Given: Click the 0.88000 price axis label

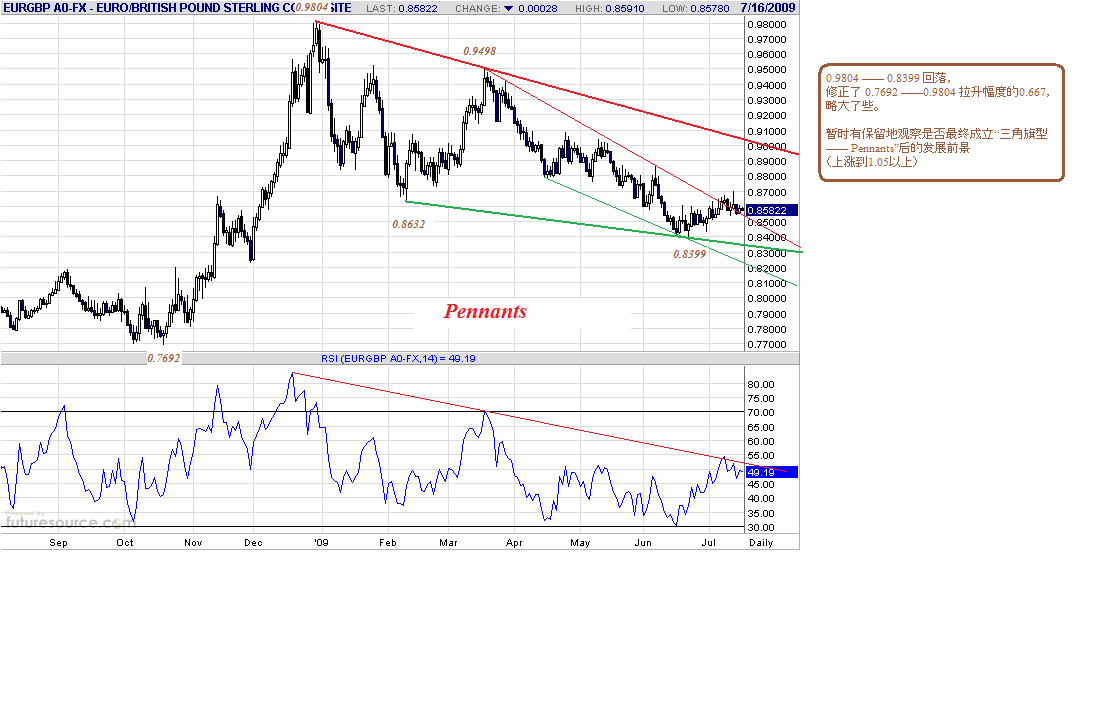Looking at the screenshot, I should tap(767, 177).
